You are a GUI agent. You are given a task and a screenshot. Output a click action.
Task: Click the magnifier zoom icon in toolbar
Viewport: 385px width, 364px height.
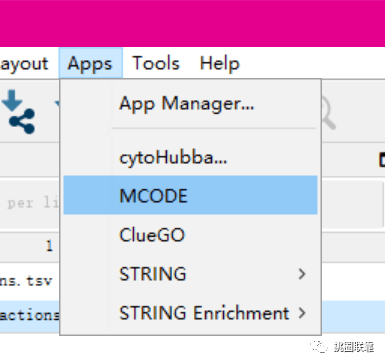click(x=328, y=115)
